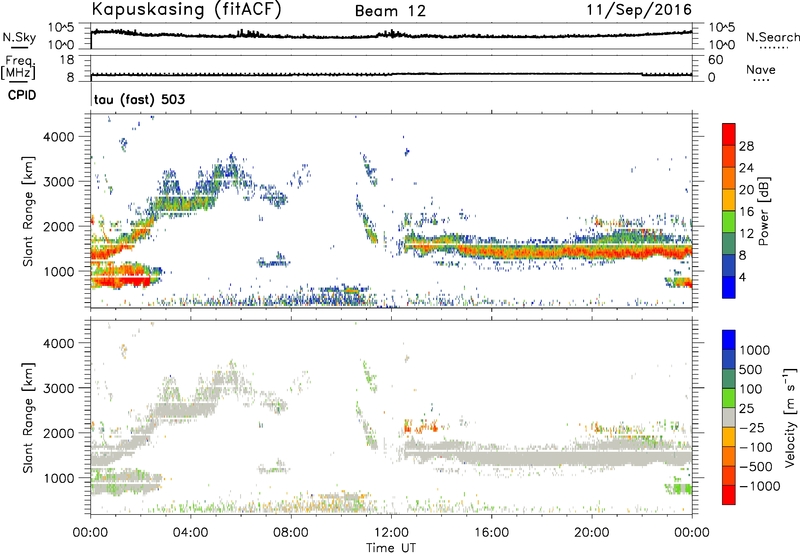Click the power scale value 4

[x=742, y=277]
